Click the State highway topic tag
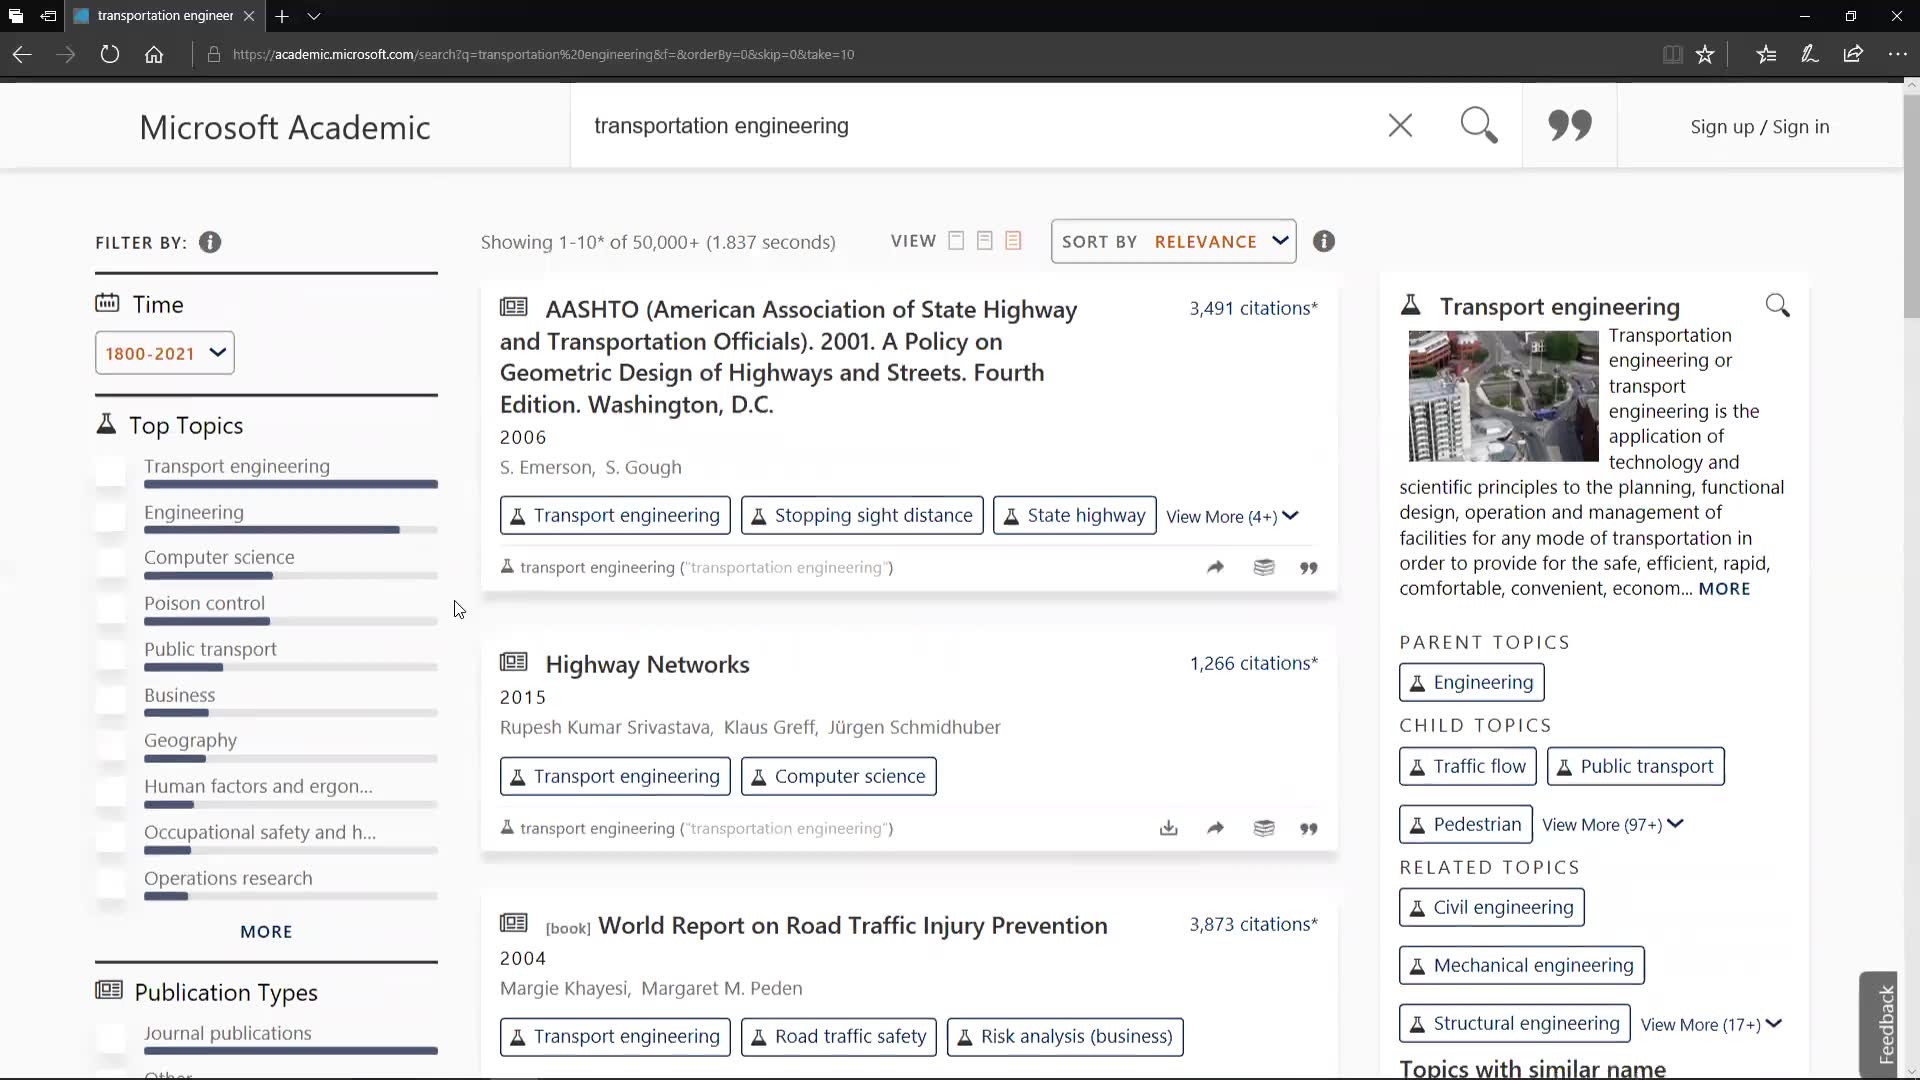 click(1075, 515)
